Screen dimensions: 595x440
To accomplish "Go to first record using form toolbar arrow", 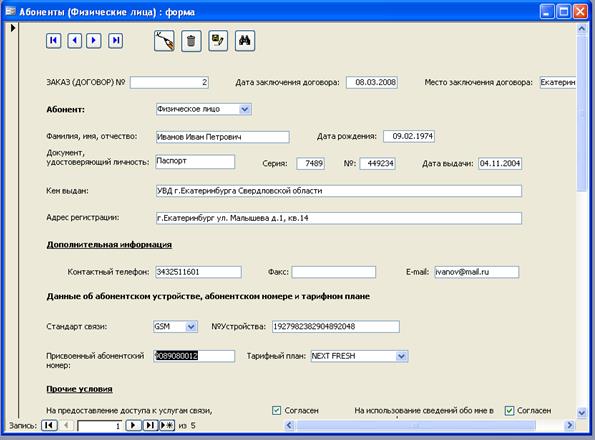I will 54,41.
